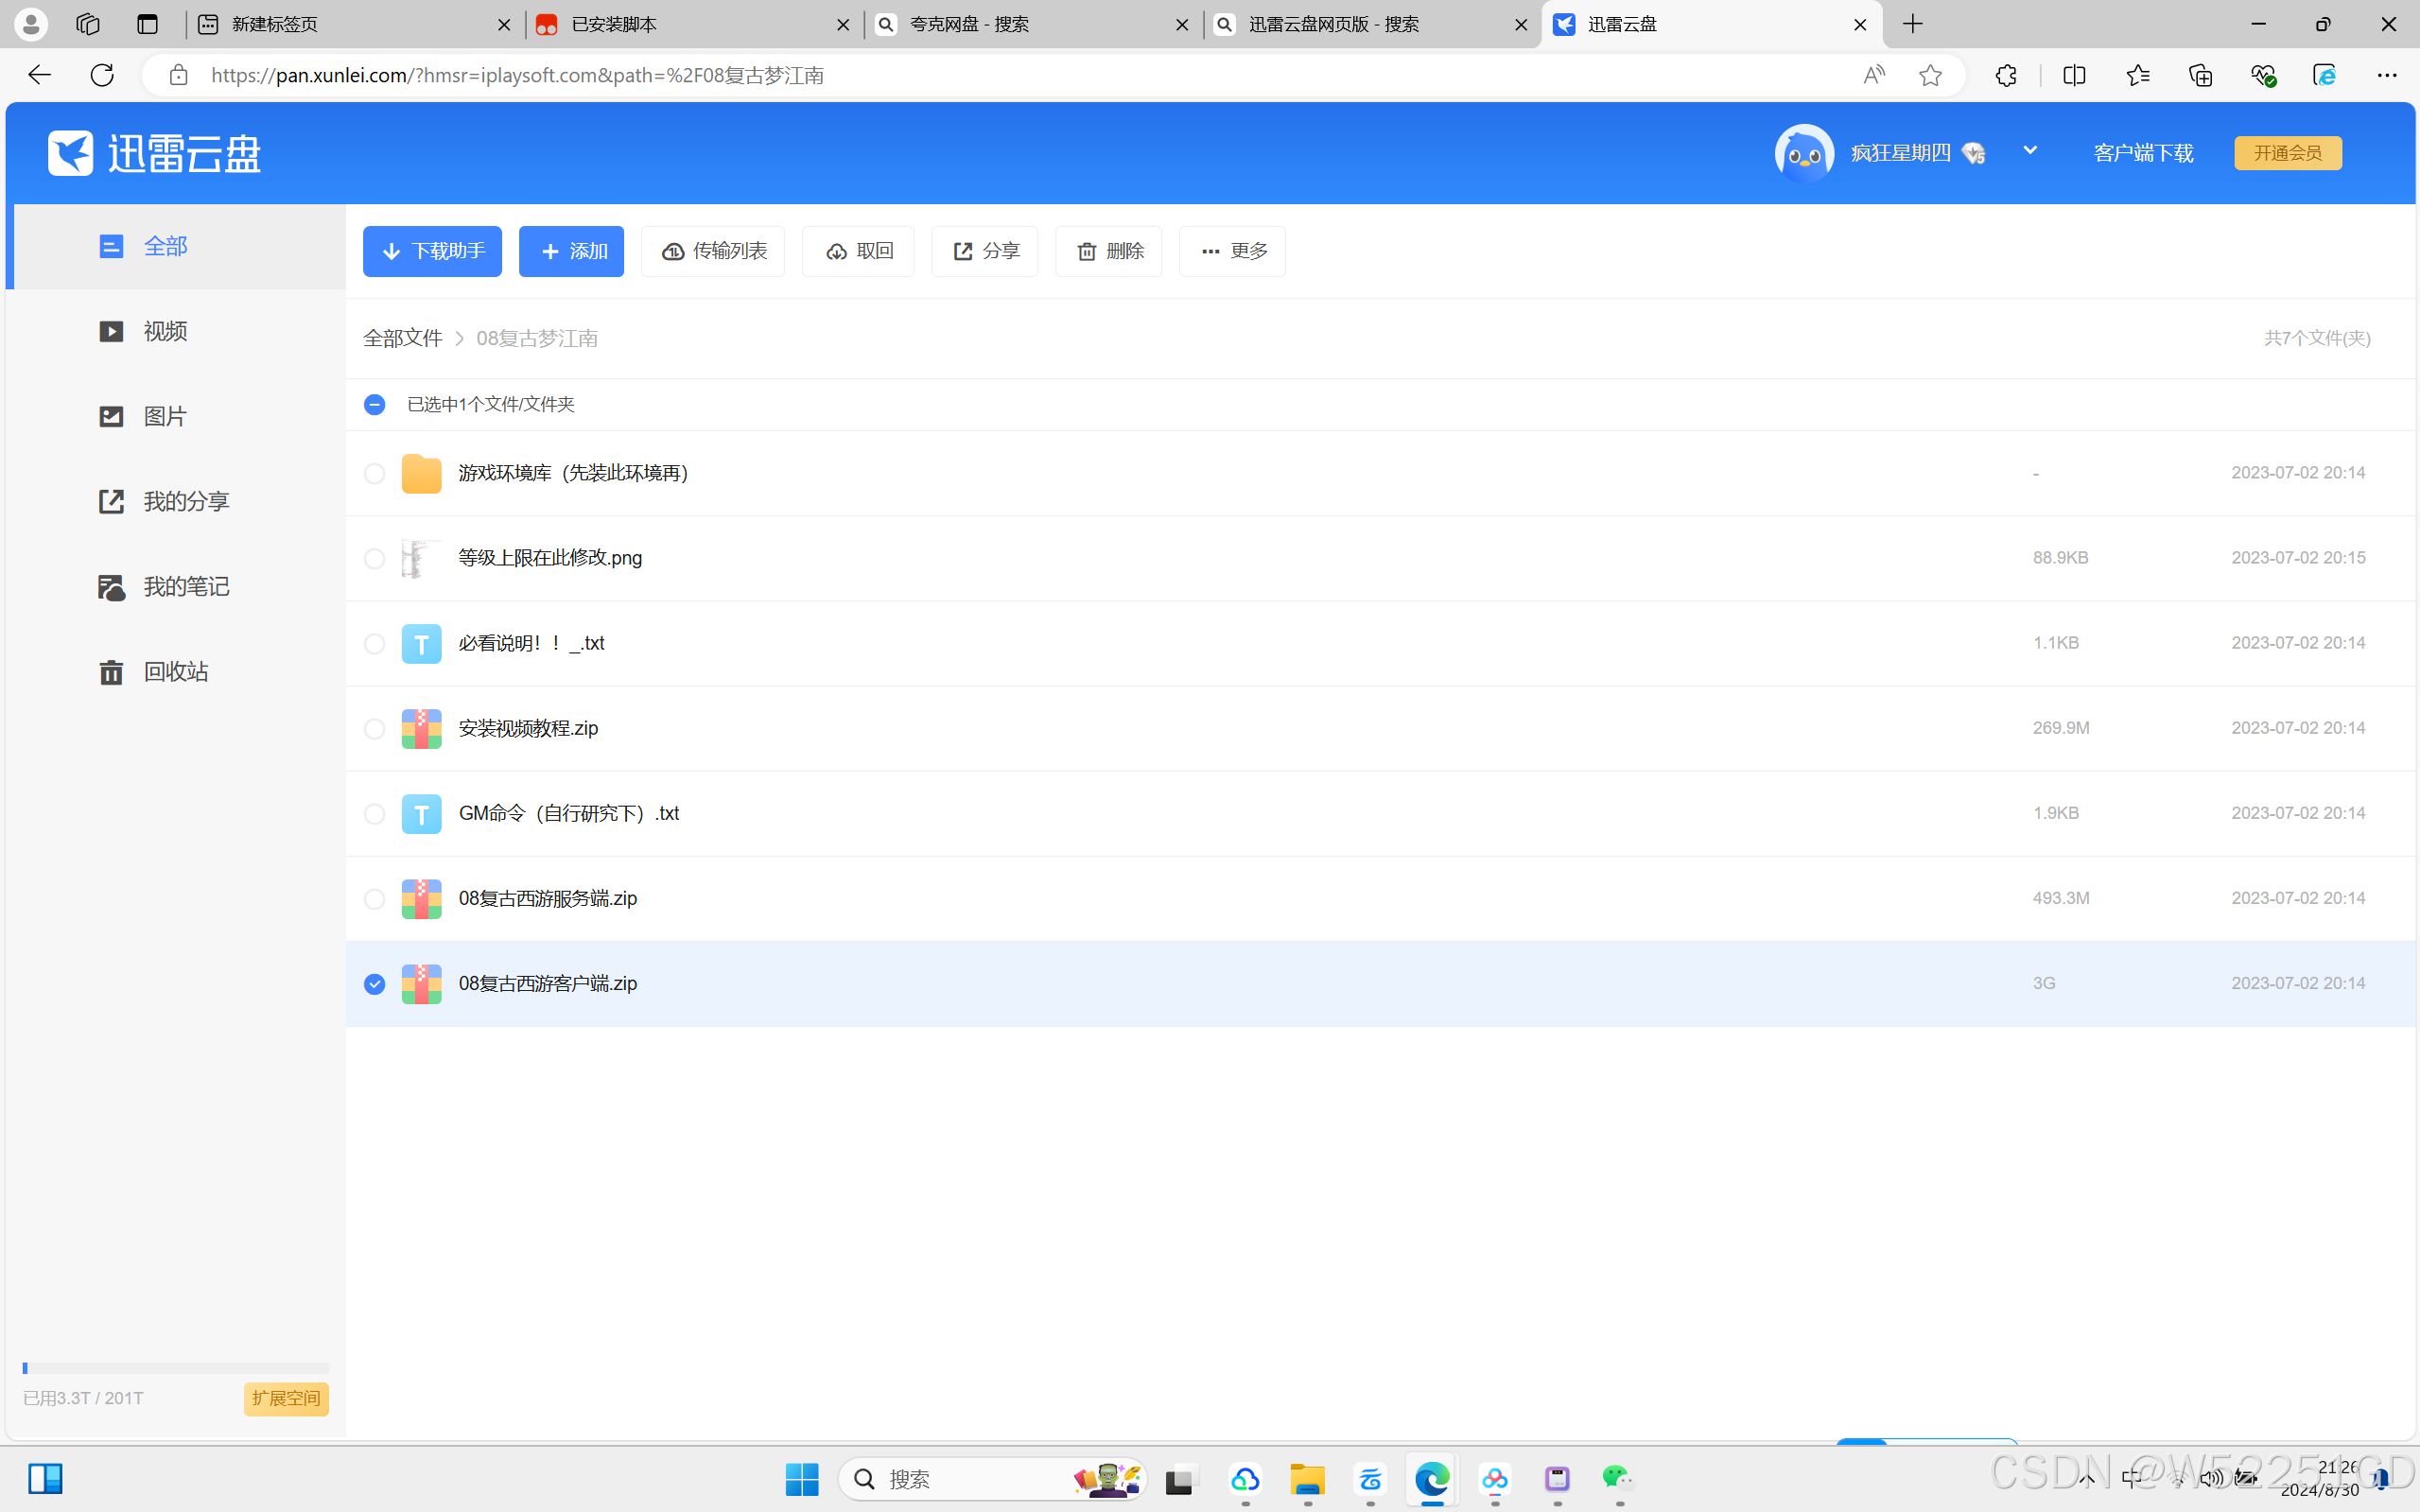The width and height of the screenshot is (2420, 1512).
Task: Open the 传输列表 transfer list
Action: pos(713,251)
